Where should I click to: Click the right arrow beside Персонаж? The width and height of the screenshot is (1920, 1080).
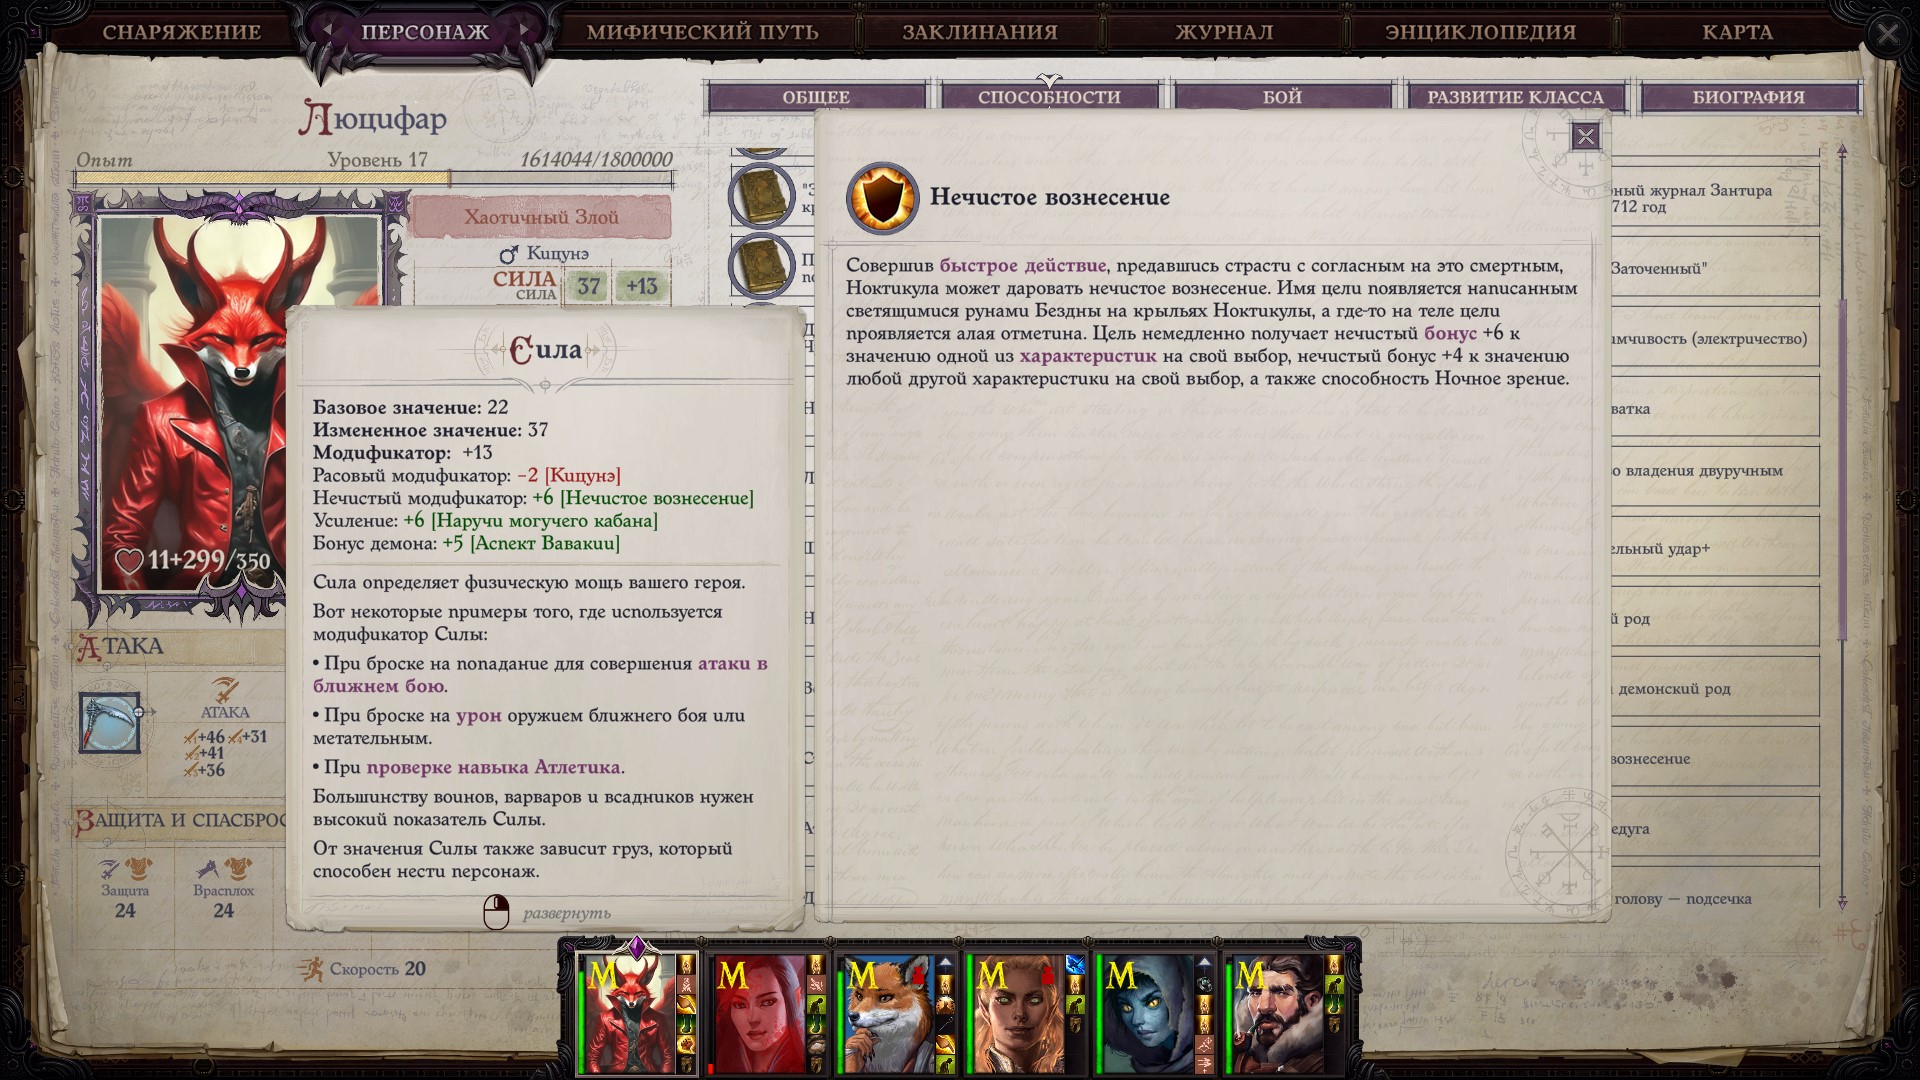pyautogui.click(x=523, y=30)
